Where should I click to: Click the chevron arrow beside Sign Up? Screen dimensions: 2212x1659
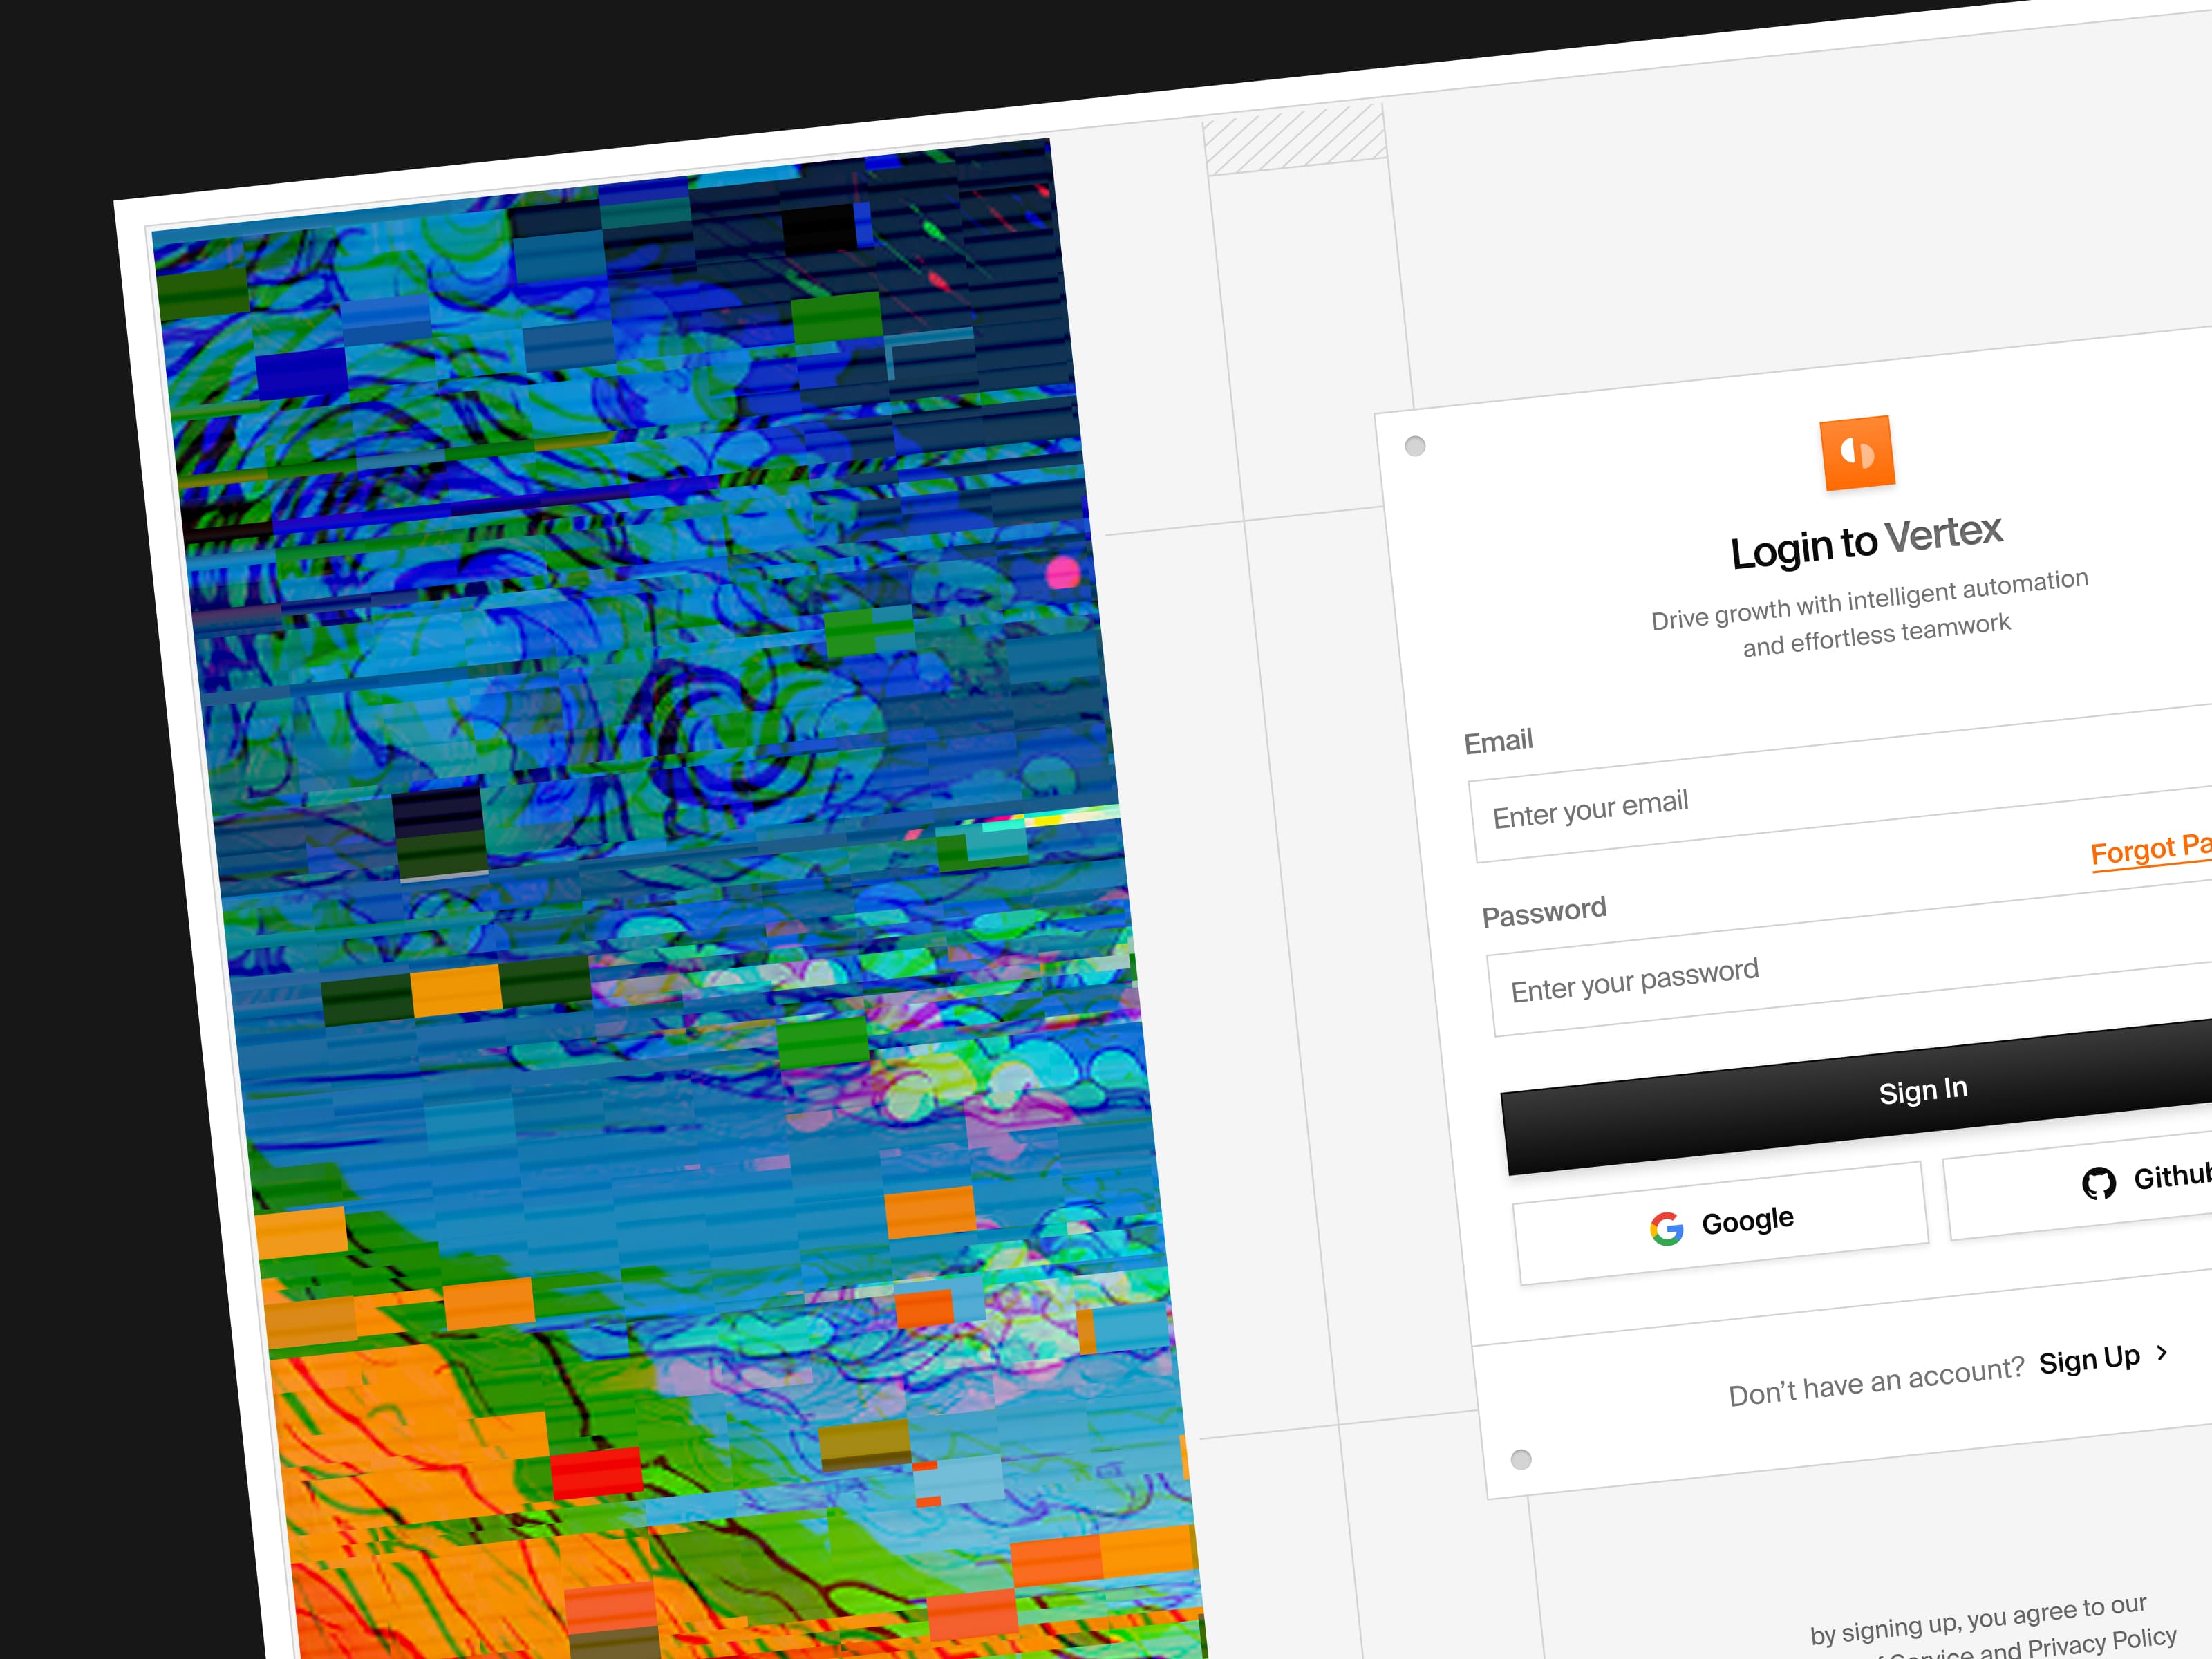2162,1352
